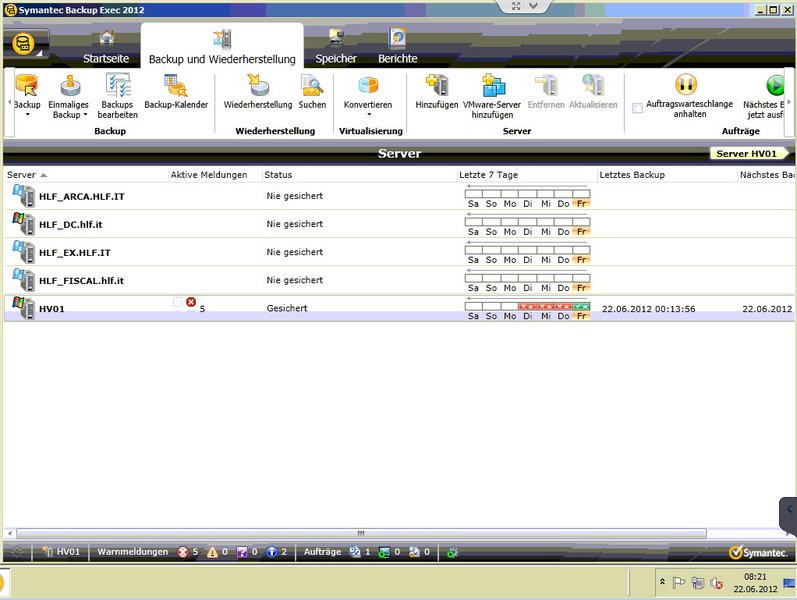
Task: Click the red error alerts count icon
Action: 182,552
